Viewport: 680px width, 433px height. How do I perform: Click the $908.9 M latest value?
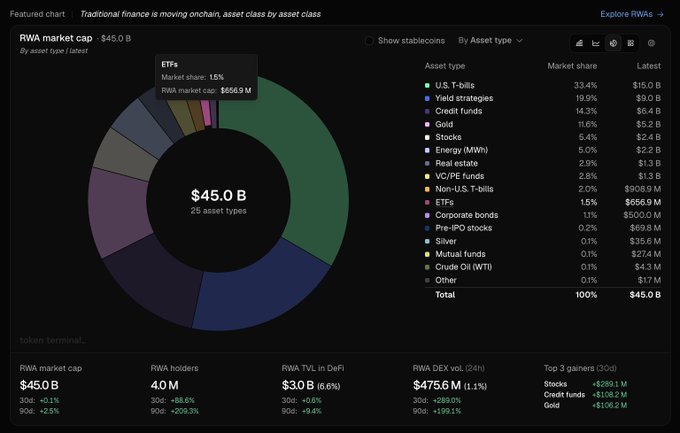point(642,189)
